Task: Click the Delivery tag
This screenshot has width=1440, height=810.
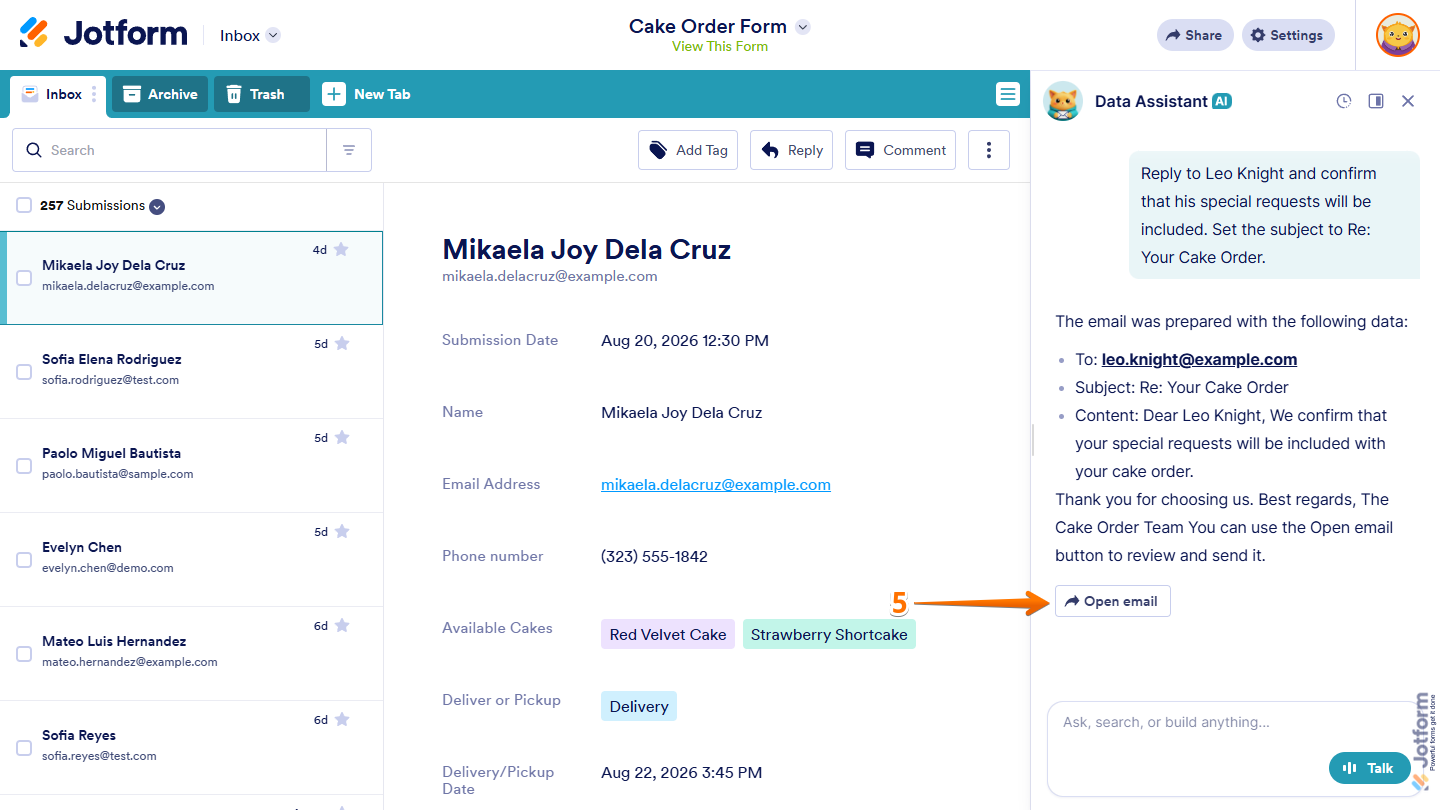Action: coord(639,706)
